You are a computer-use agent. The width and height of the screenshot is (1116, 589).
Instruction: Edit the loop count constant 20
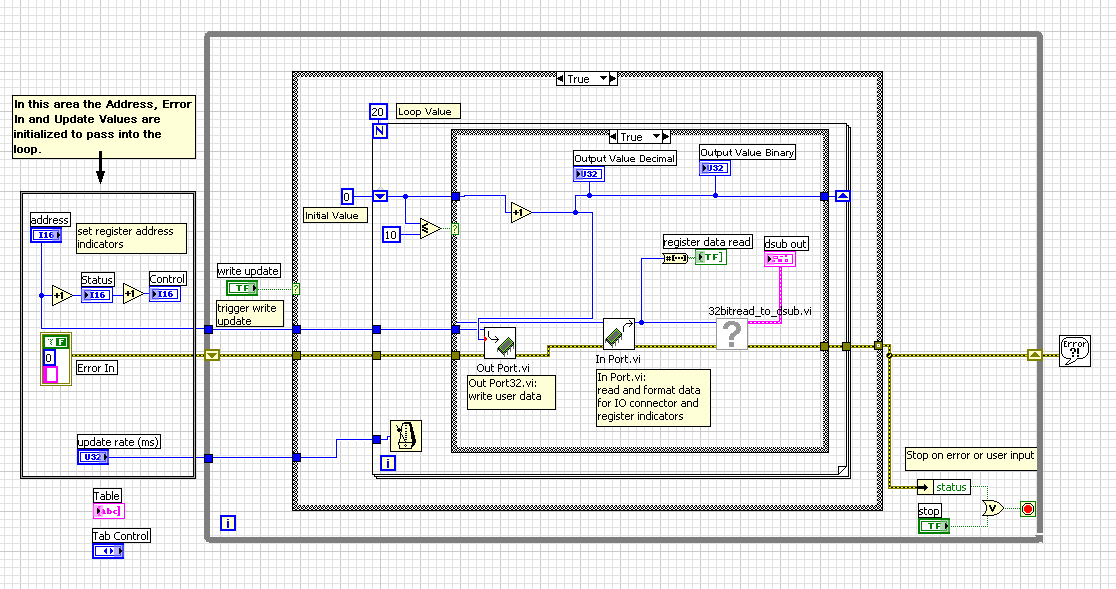(x=378, y=112)
